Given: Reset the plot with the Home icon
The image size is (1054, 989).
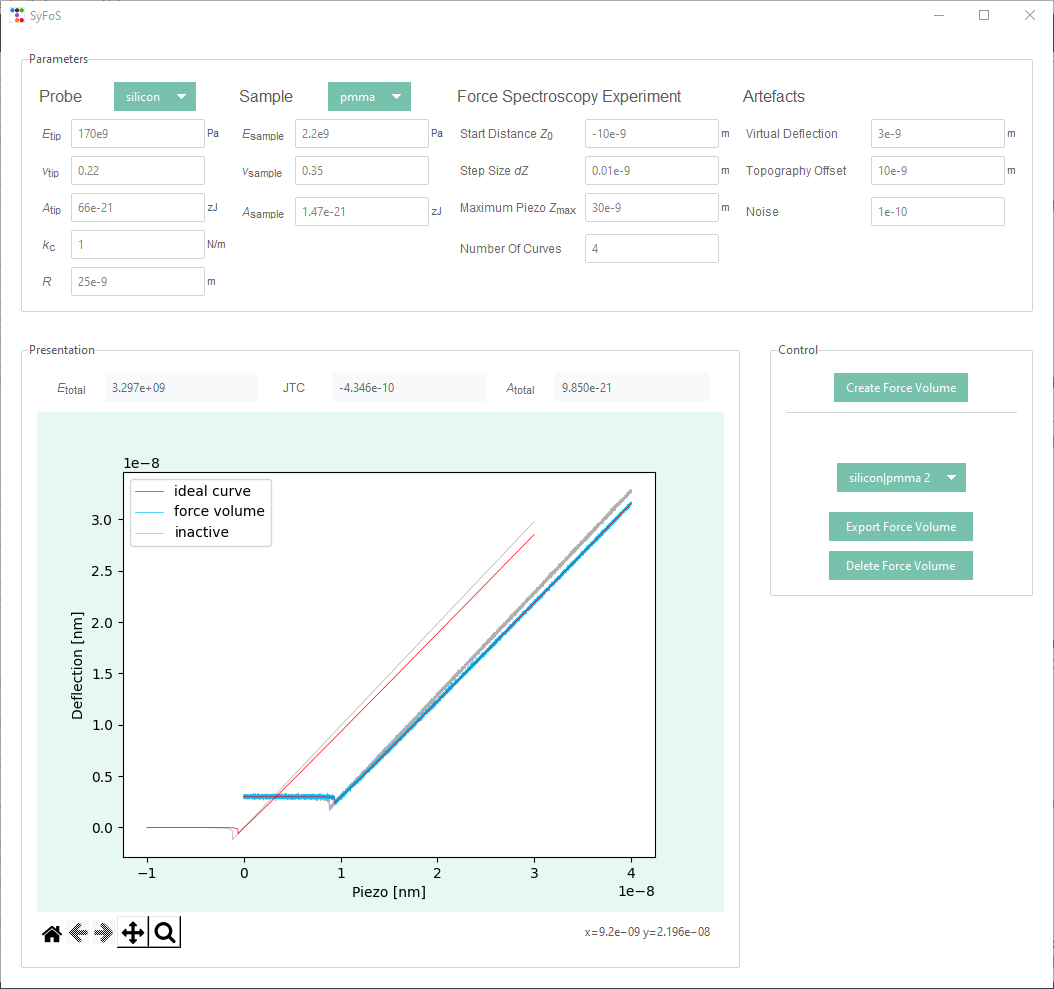Looking at the screenshot, I should [51, 932].
